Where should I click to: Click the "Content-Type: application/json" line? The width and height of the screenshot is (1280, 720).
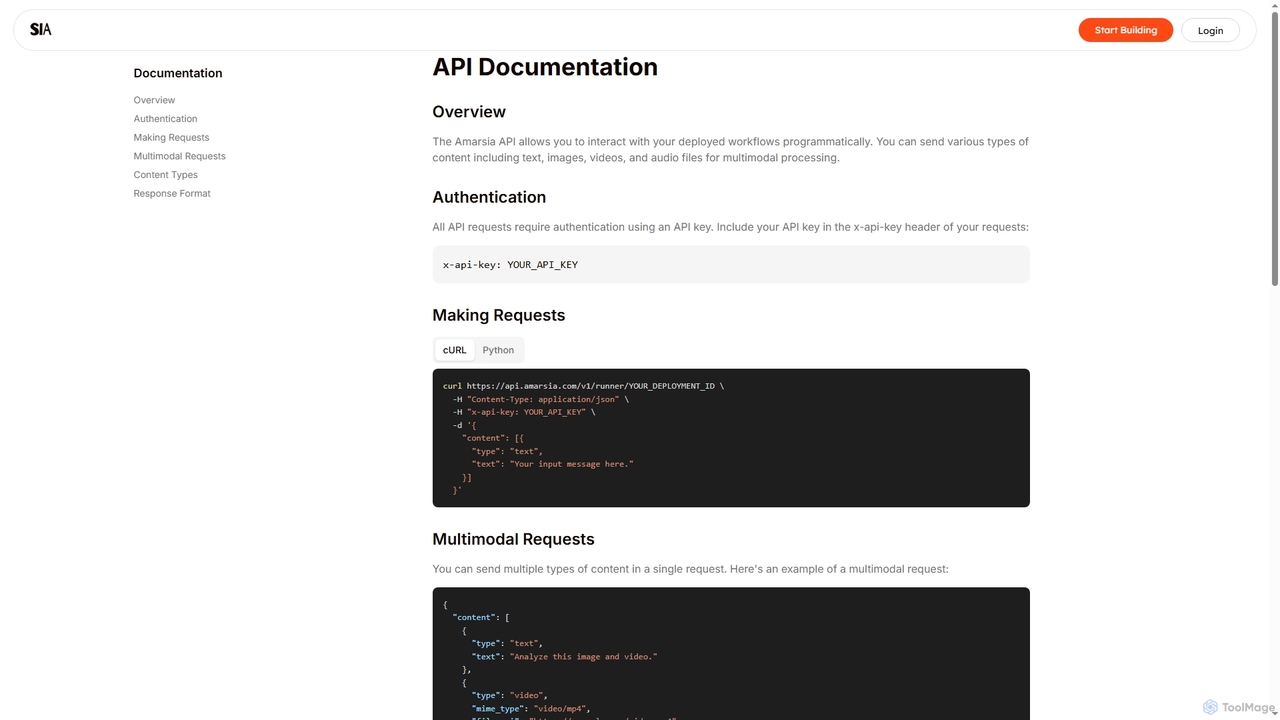pyautogui.click(x=541, y=399)
